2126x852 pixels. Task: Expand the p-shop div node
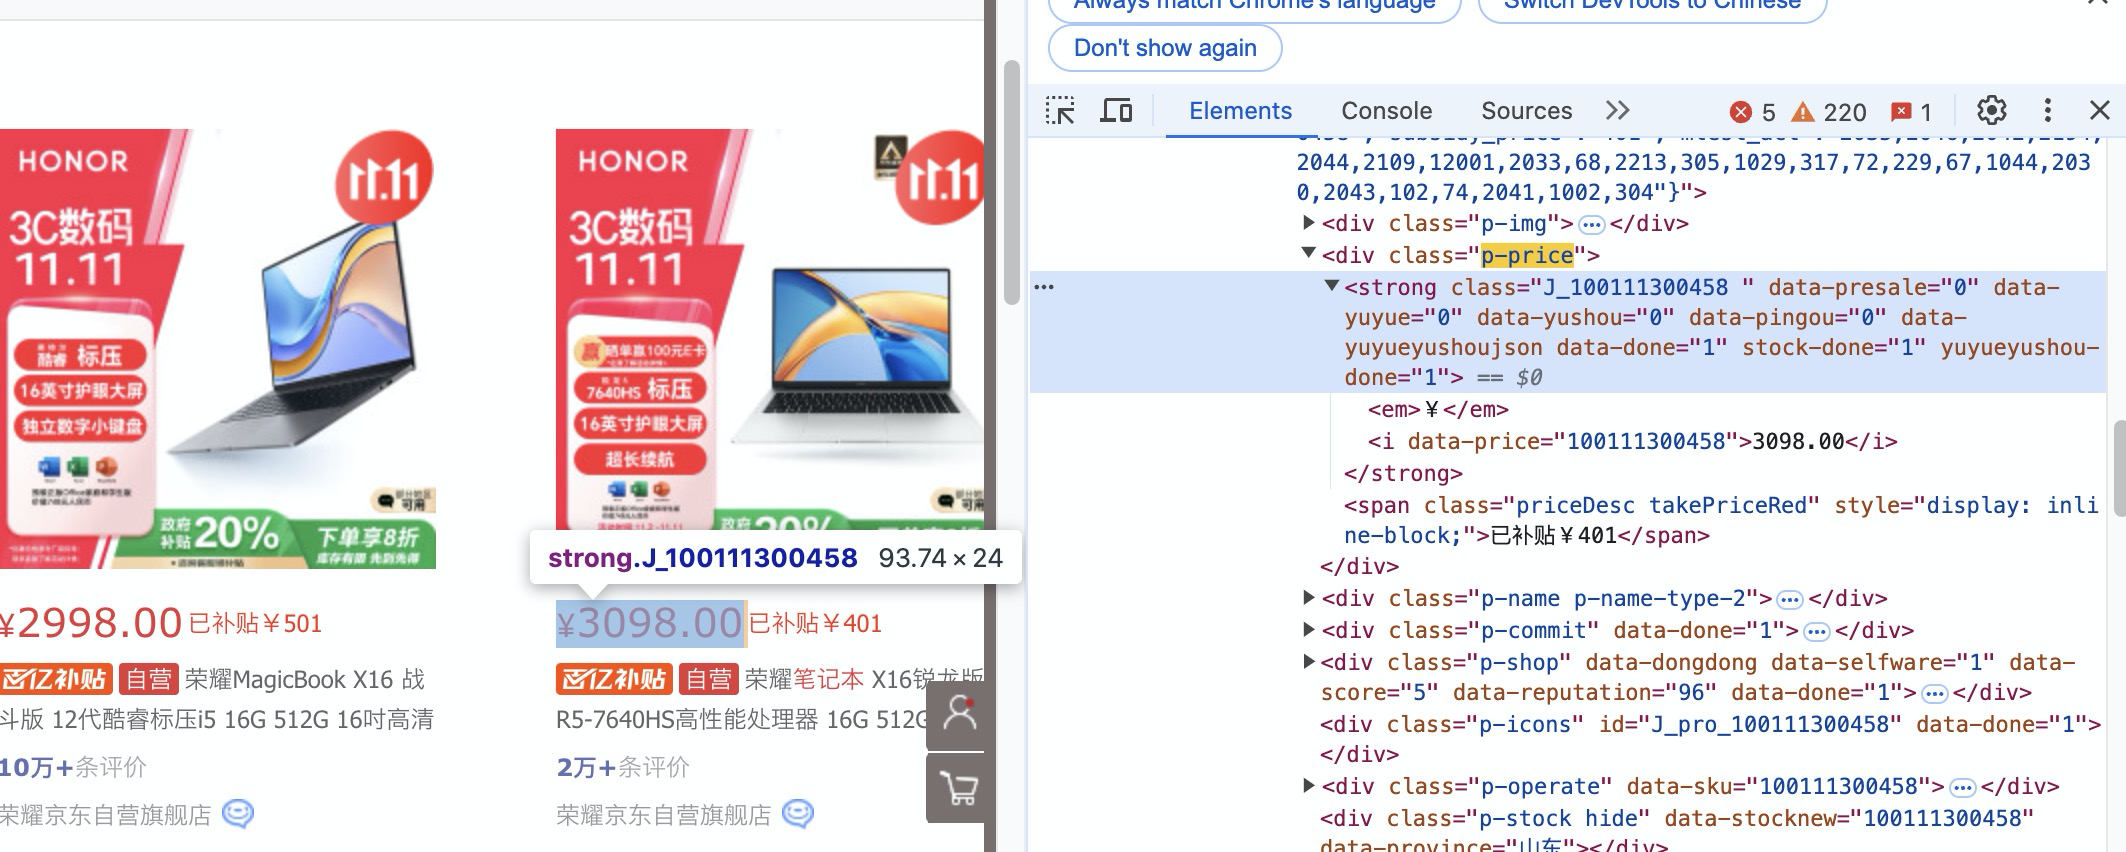[x=1308, y=661]
